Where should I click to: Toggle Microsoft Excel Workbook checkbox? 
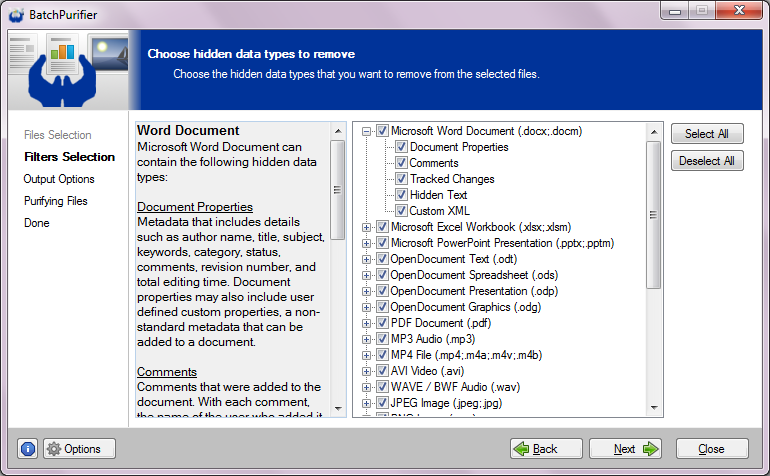[382, 227]
